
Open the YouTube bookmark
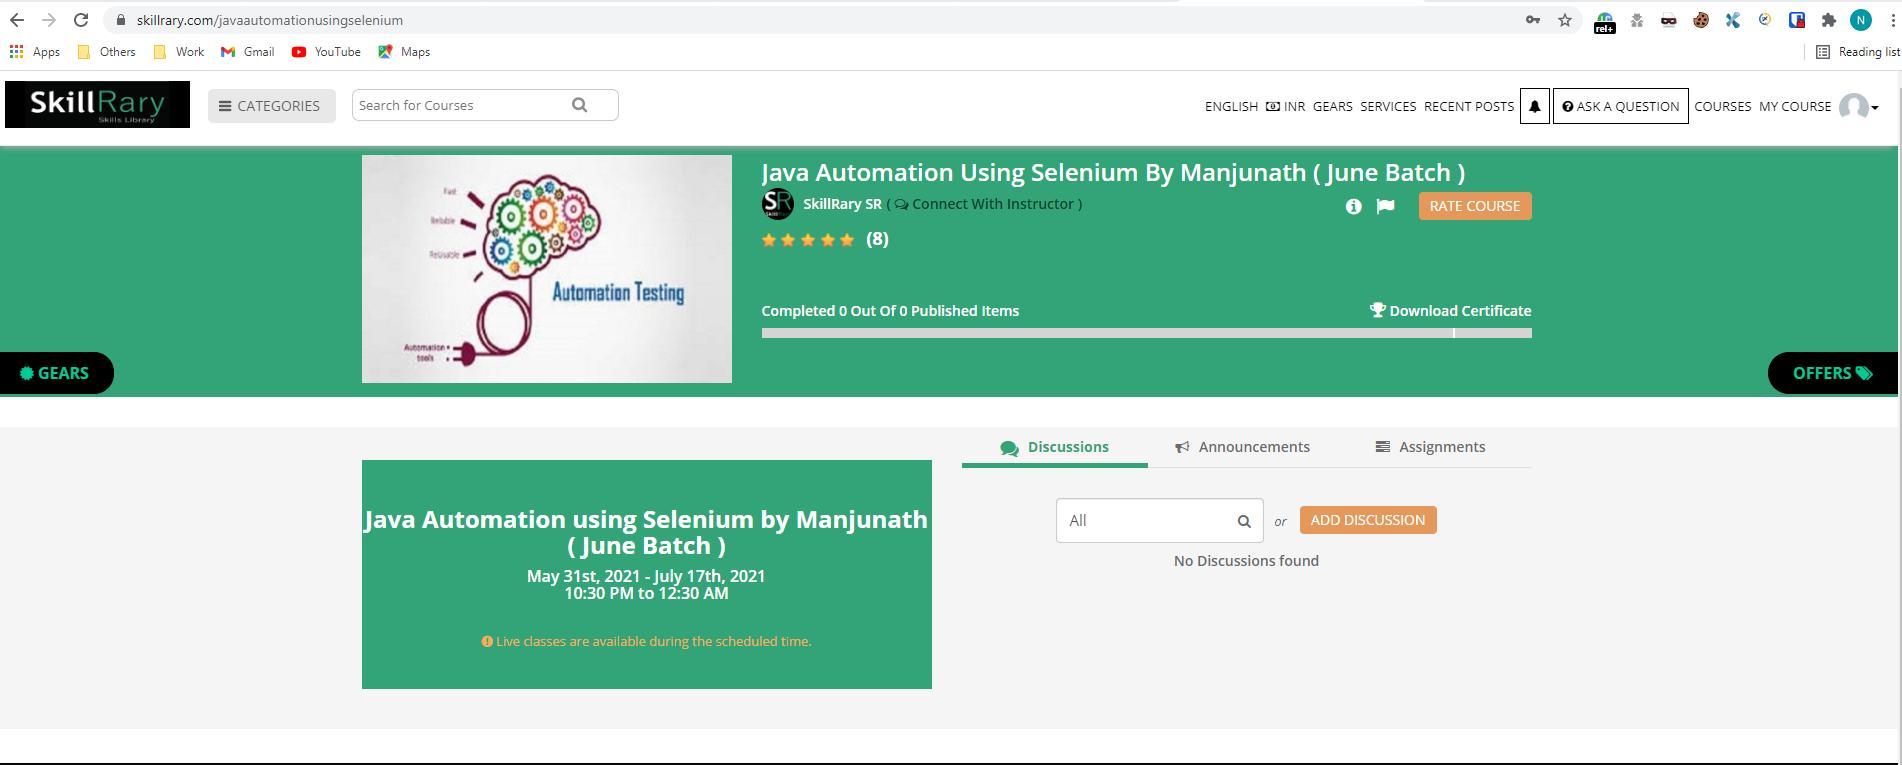click(x=326, y=52)
